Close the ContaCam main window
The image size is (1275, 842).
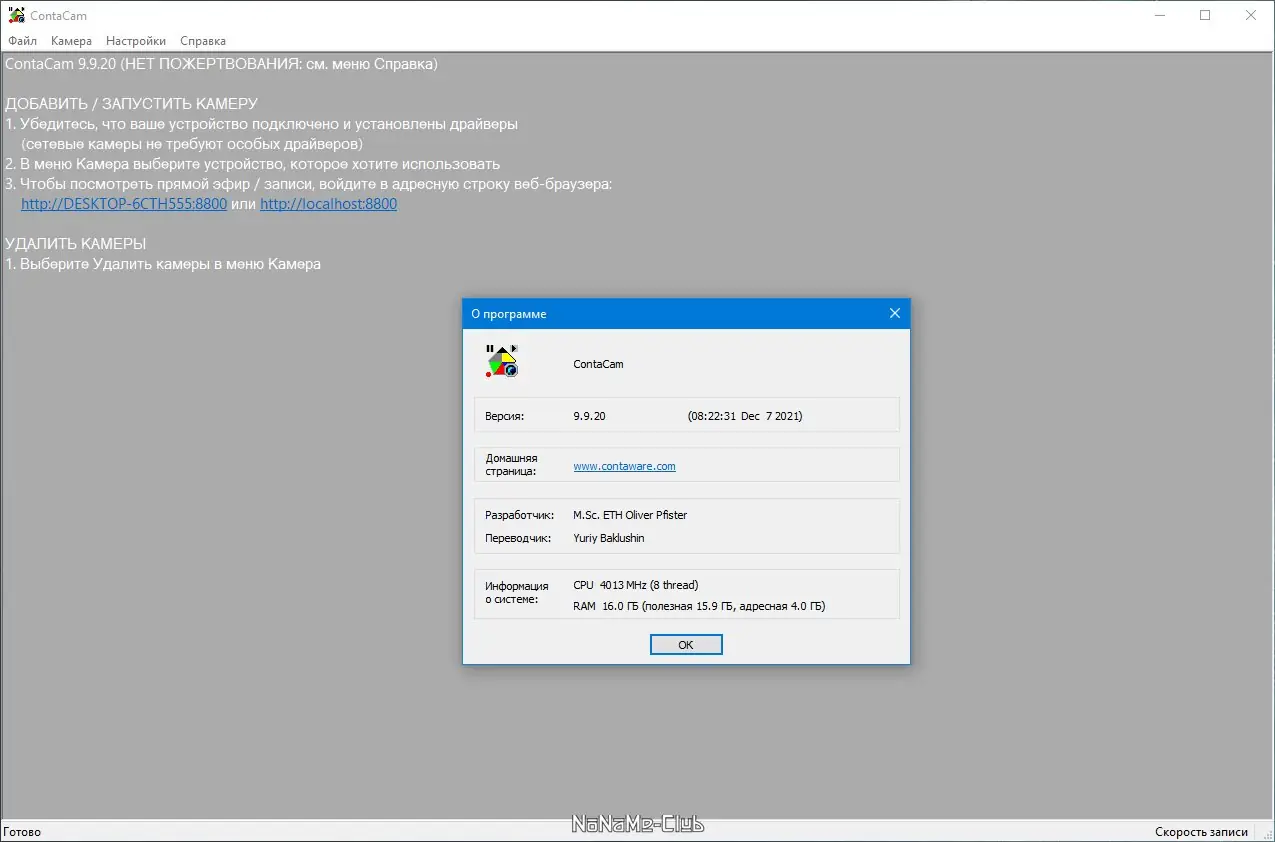click(1251, 15)
